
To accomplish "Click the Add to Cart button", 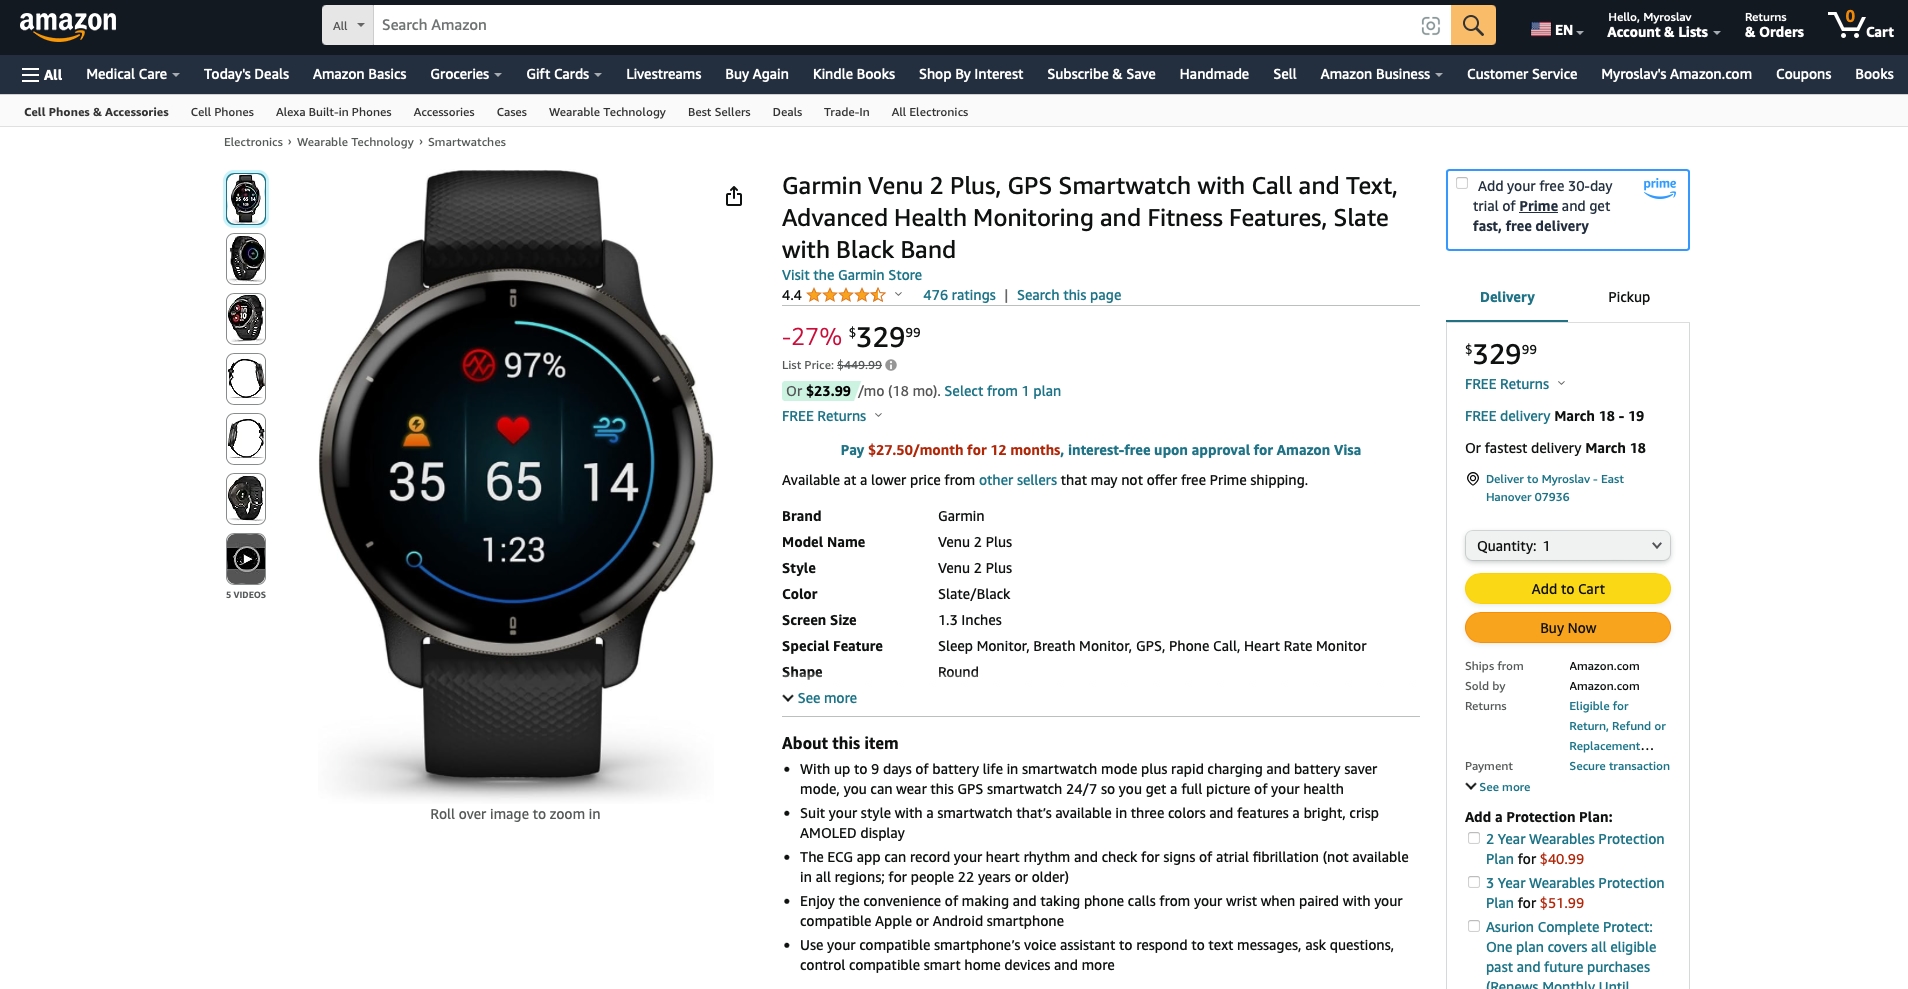I will point(1568,589).
